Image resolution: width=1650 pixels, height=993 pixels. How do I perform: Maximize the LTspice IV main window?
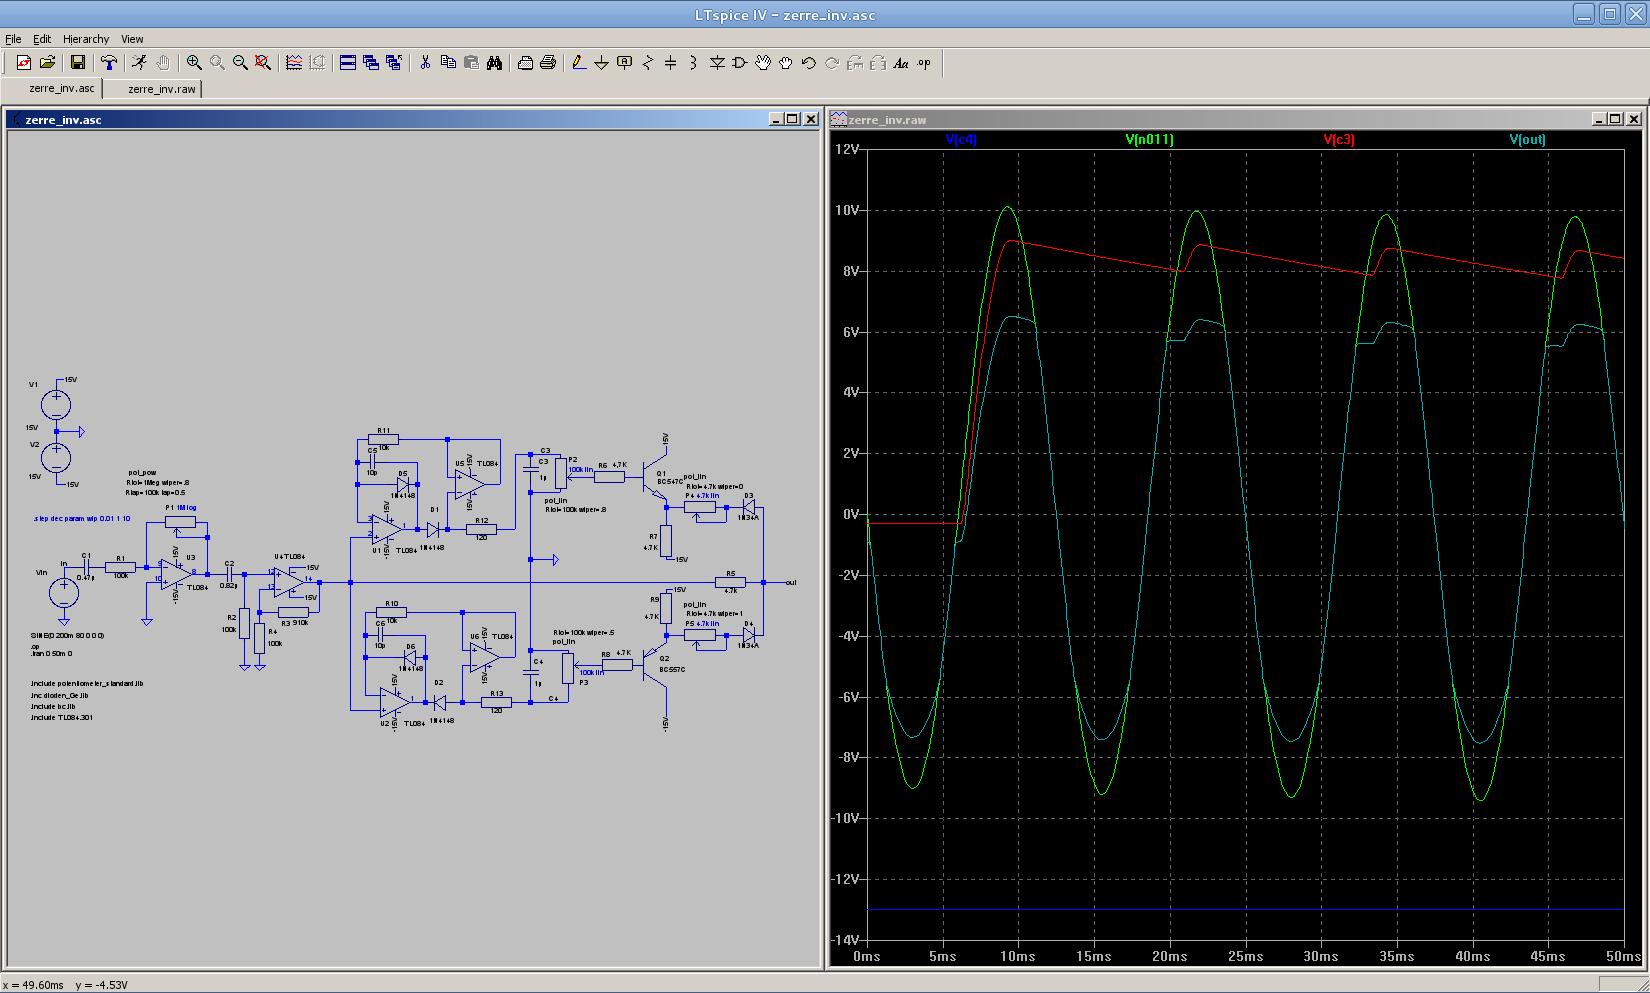pyautogui.click(x=1610, y=14)
